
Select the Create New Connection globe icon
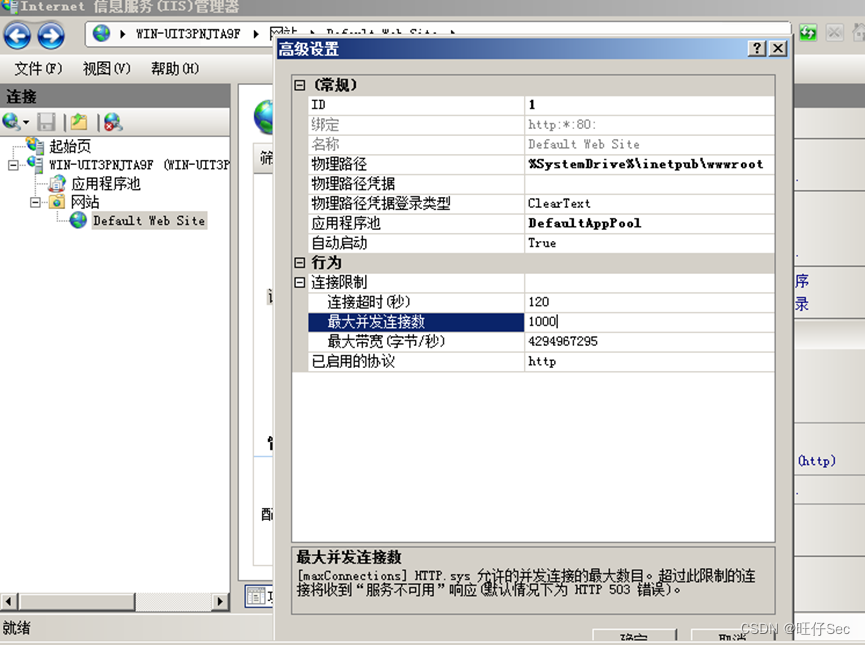point(9,121)
